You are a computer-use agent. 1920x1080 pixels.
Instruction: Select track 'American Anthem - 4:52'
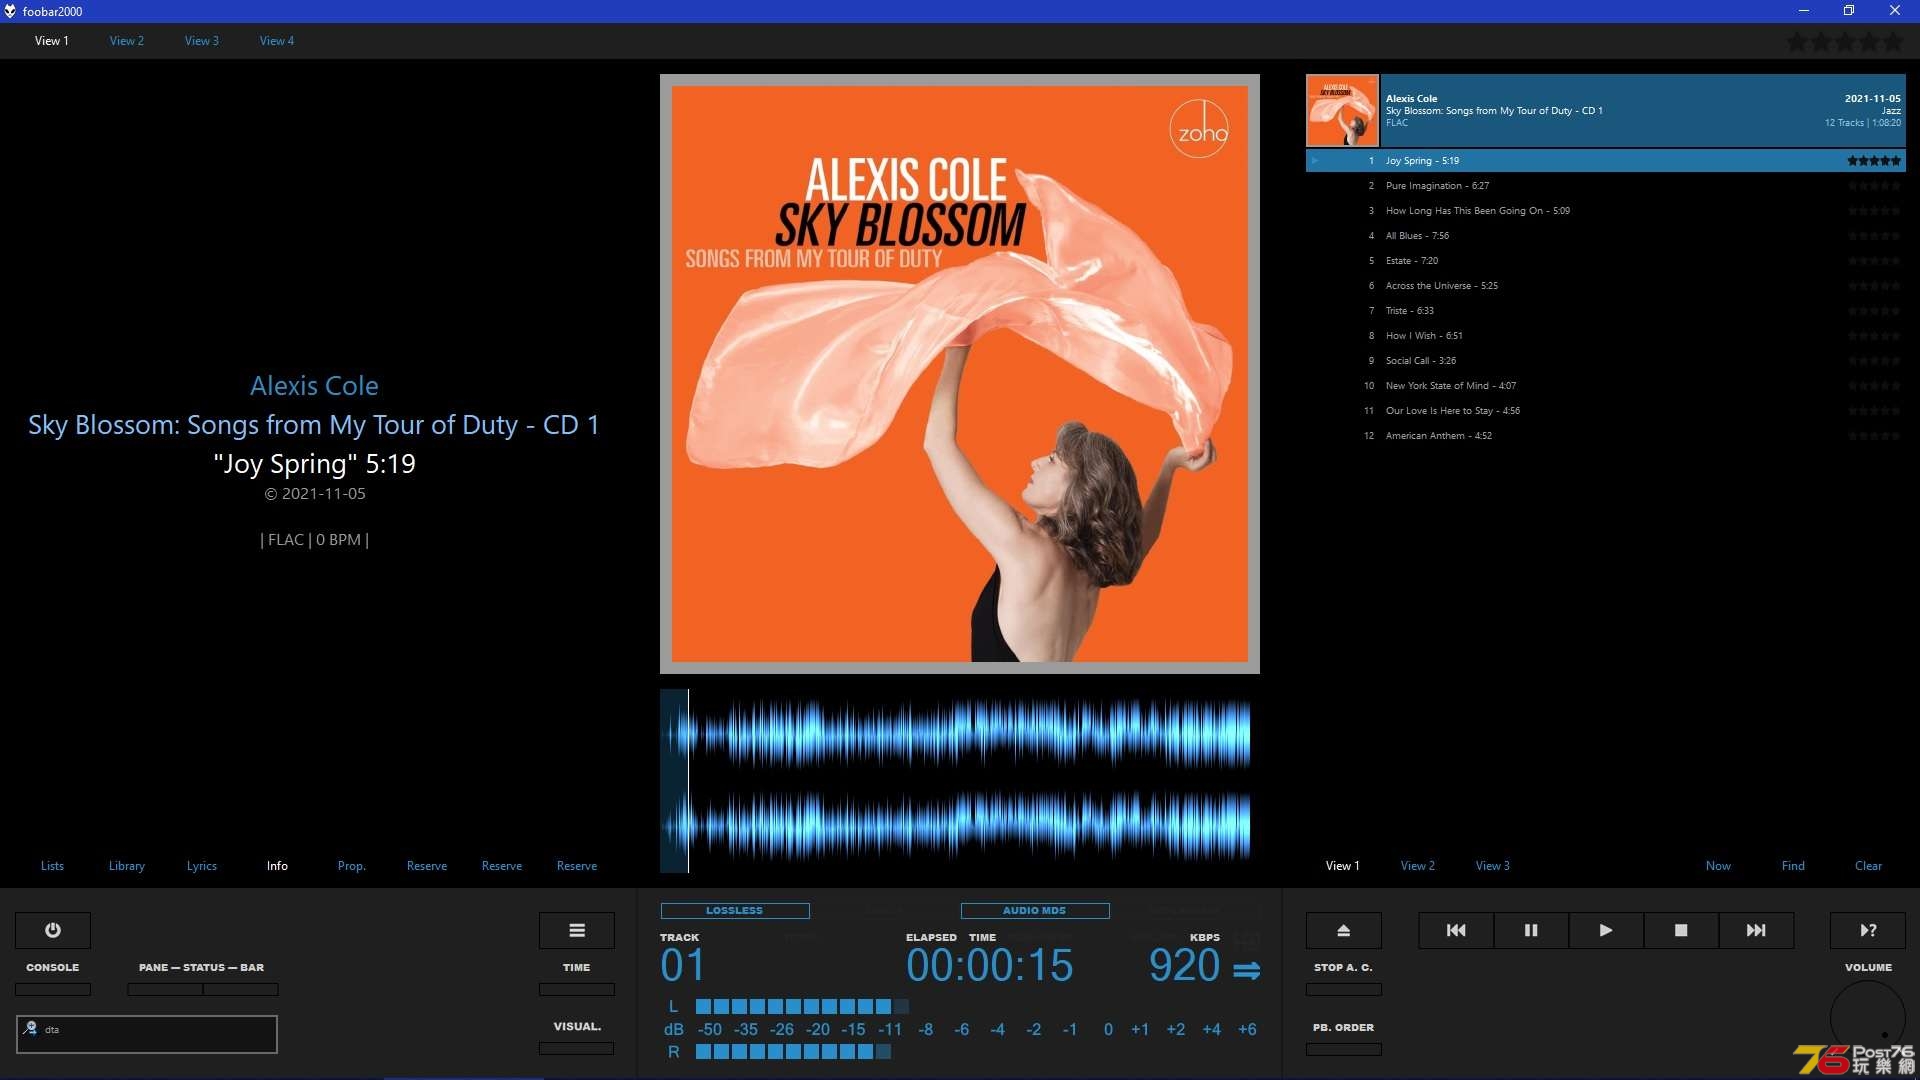tap(1605, 436)
